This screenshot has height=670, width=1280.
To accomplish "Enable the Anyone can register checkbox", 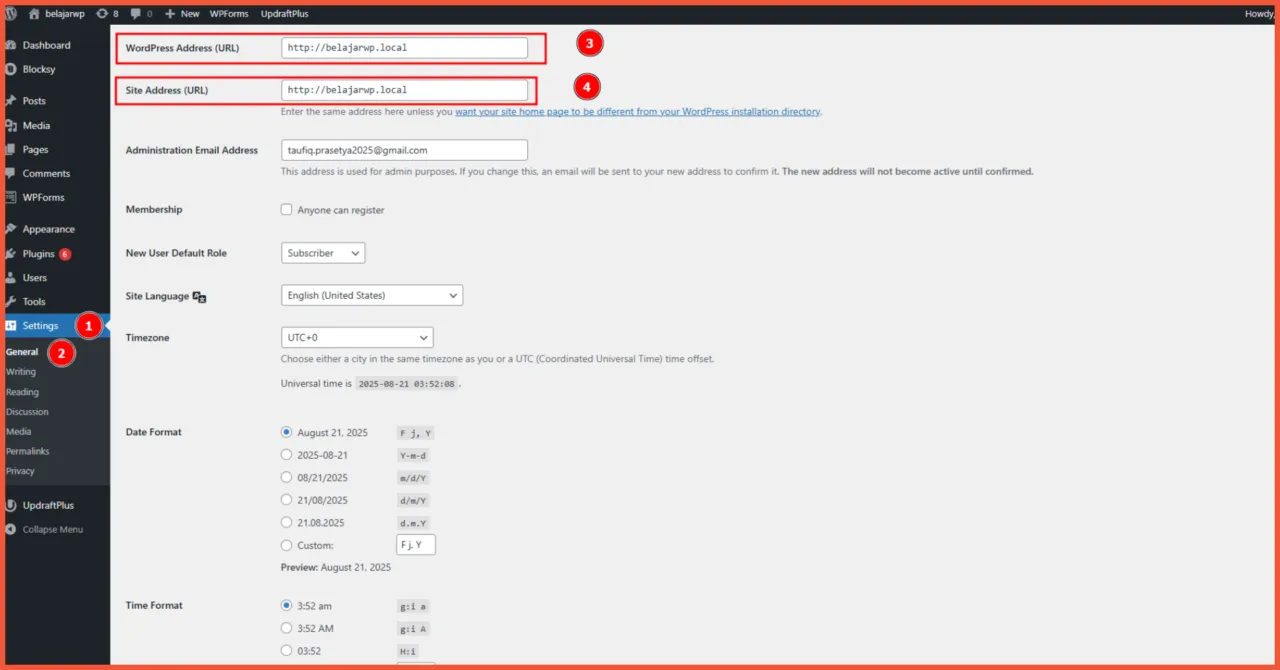I will click(x=287, y=210).
